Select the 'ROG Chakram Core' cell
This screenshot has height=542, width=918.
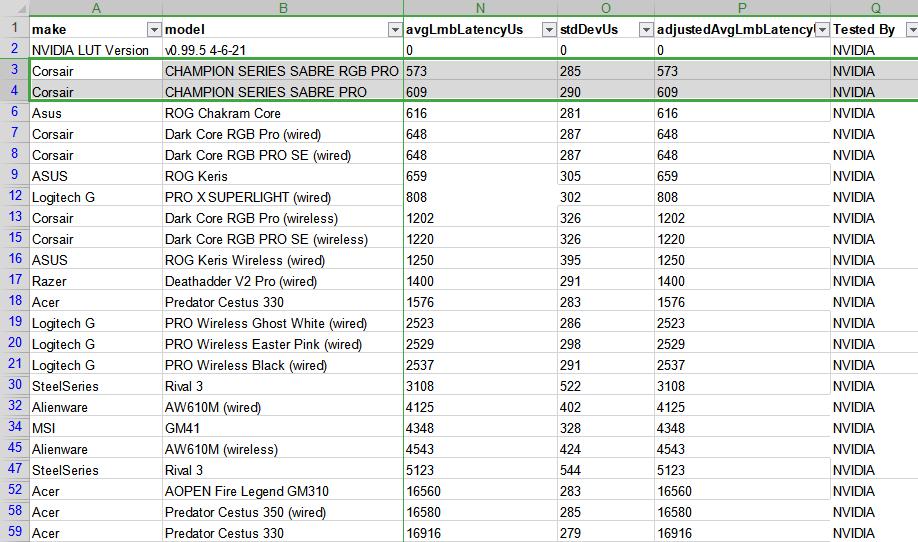(283, 114)
